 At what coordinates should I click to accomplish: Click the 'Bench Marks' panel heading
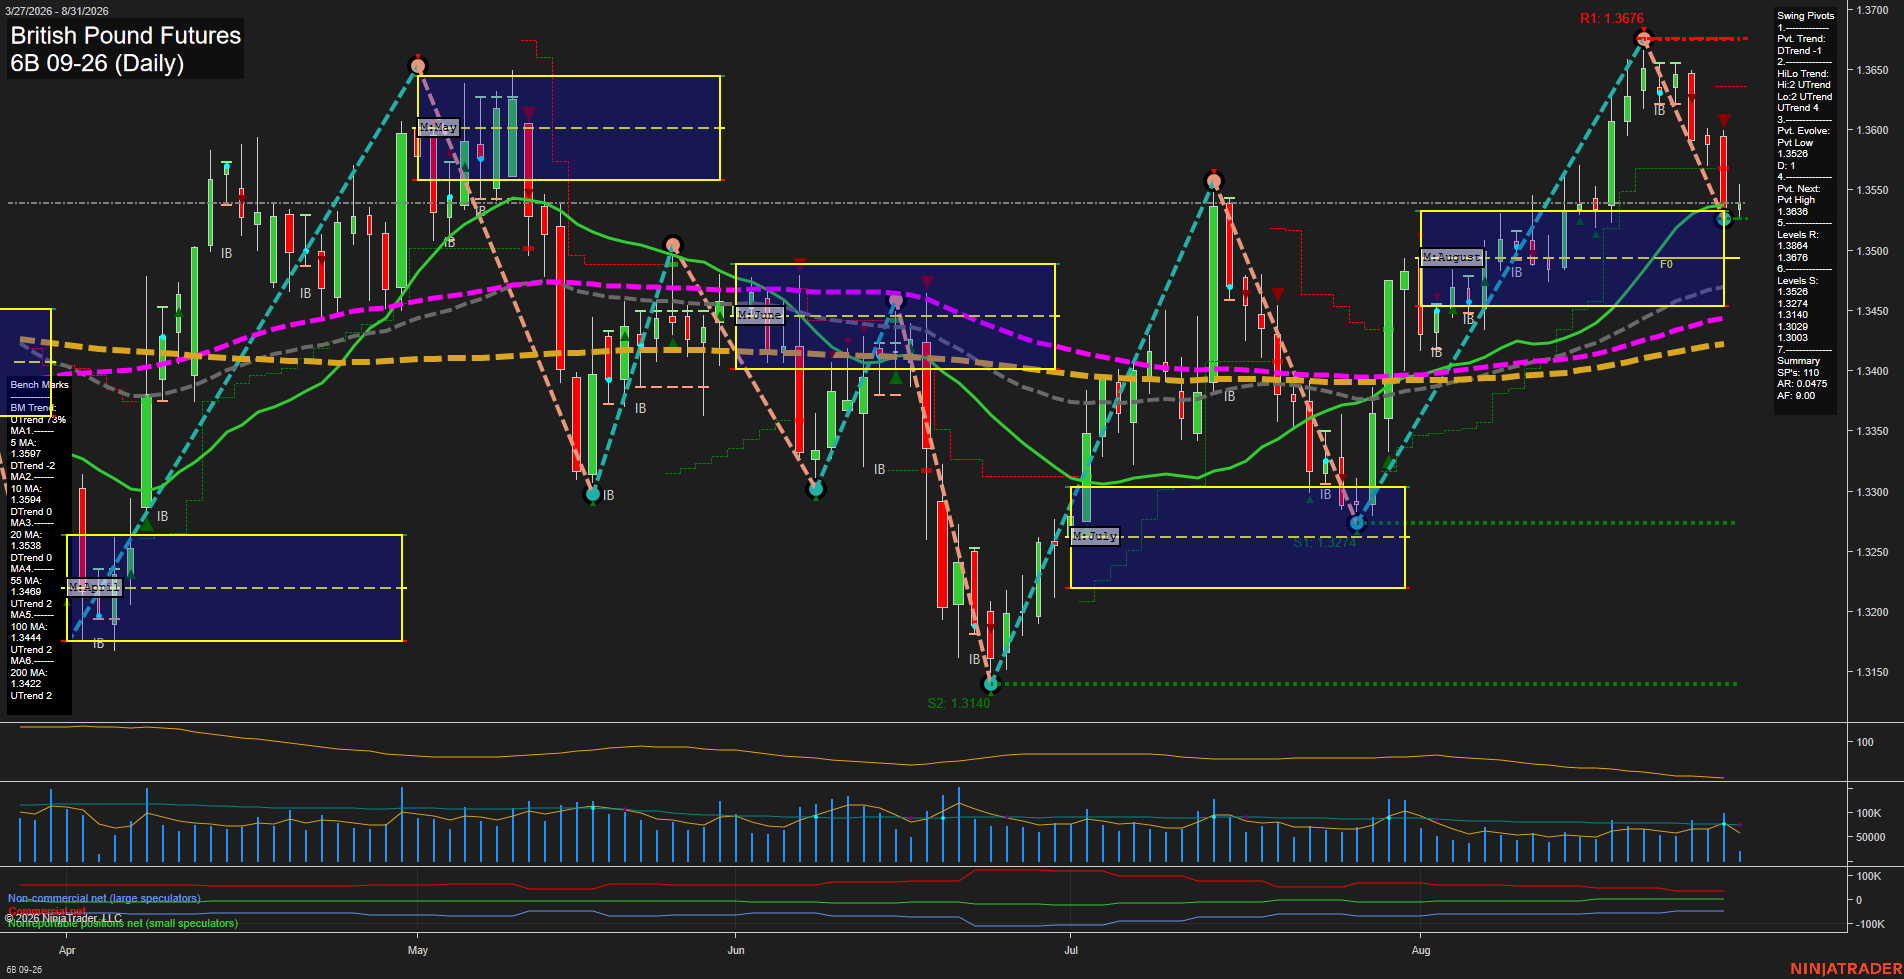[39, 385]
